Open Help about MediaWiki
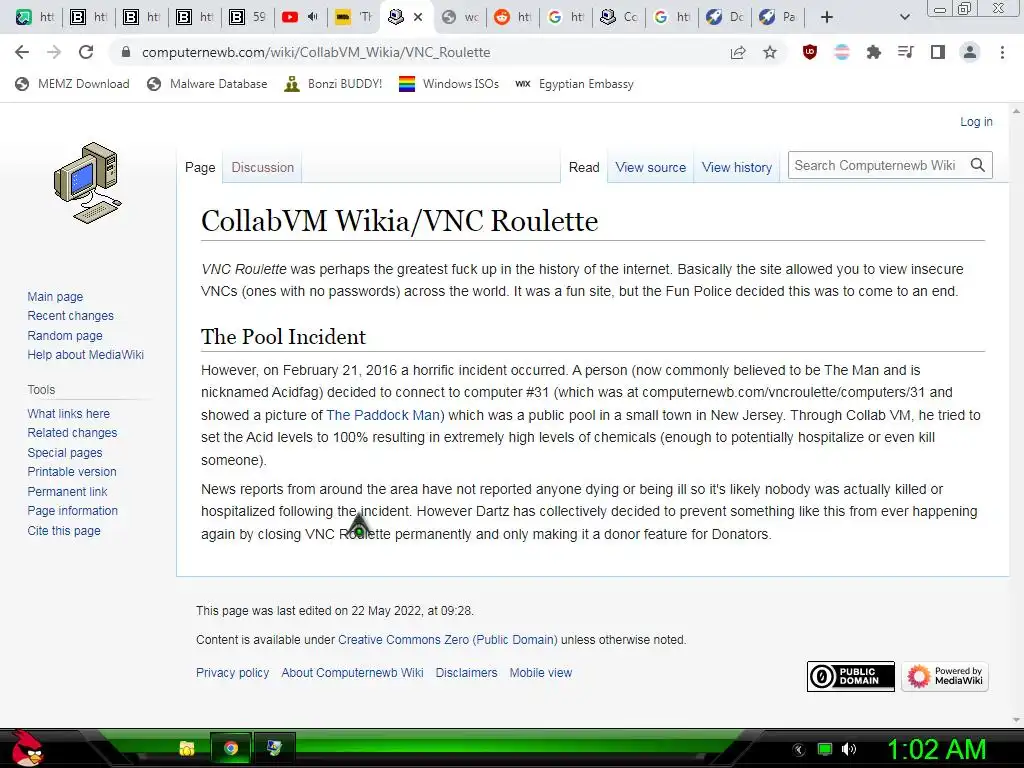 86,355
